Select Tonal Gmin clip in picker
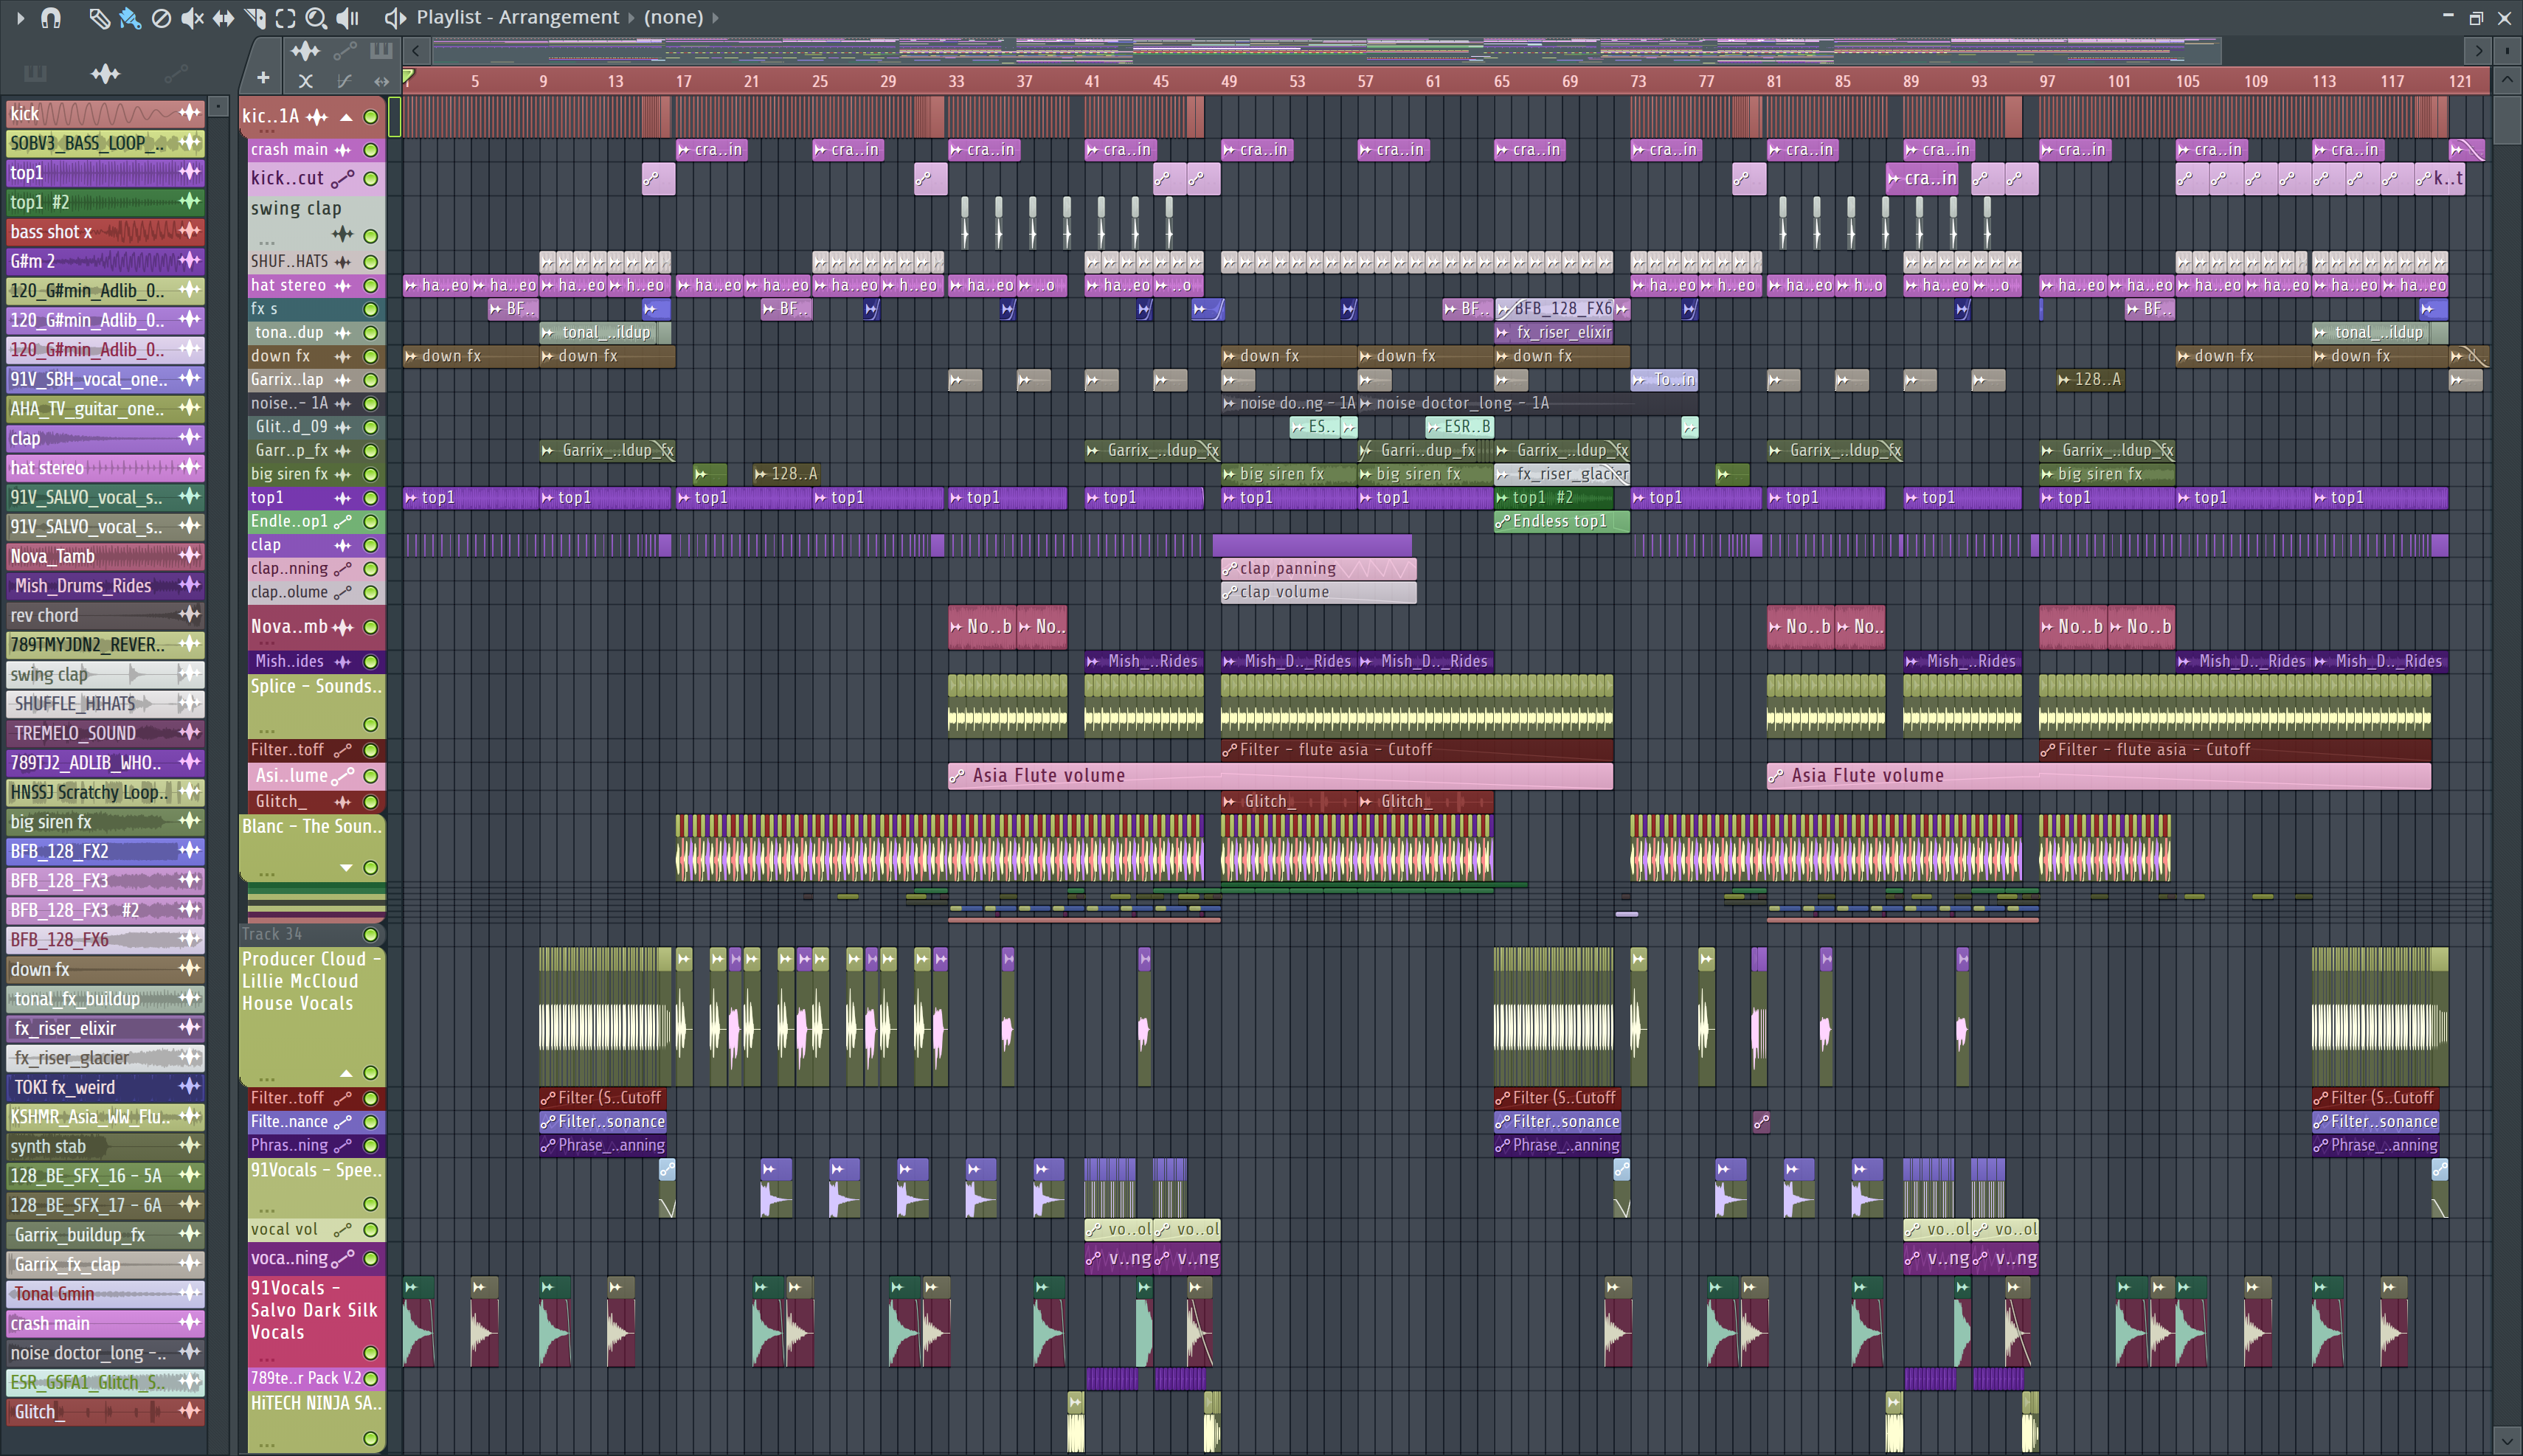The width and height of the screenshot is (2523, 1456). [105, 1294]
